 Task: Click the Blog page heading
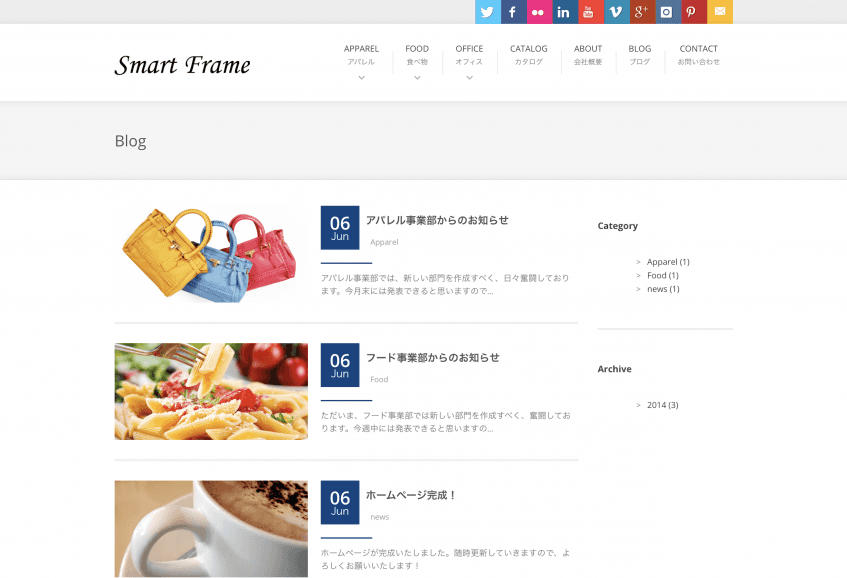click(x=130, y=141)
